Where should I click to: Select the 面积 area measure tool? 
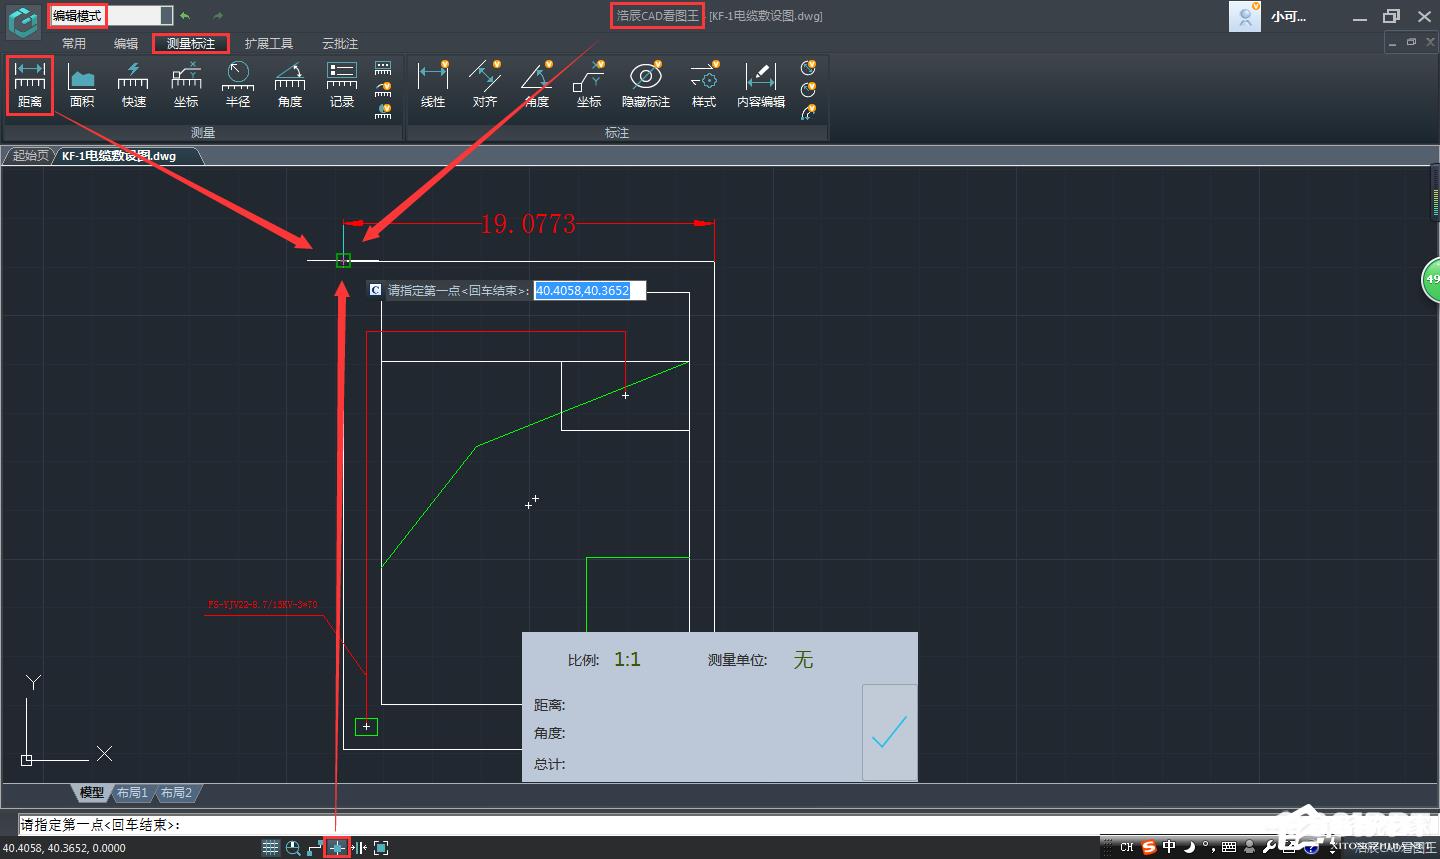(82, 85)
